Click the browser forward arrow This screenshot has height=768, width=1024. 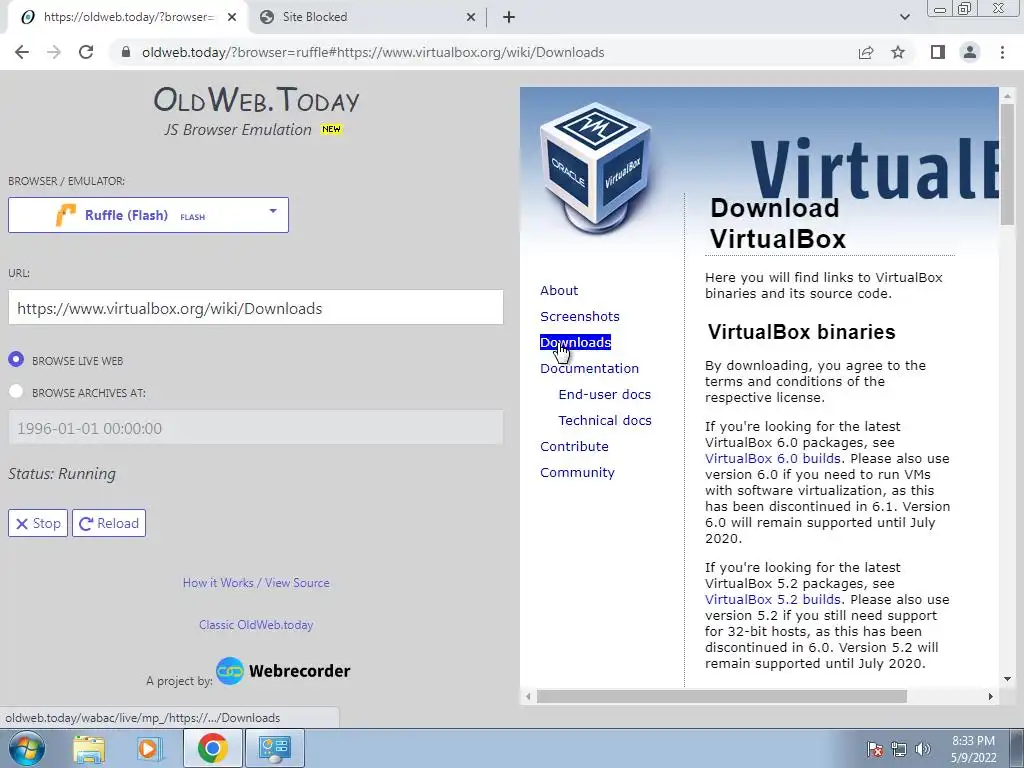[54, 52]
